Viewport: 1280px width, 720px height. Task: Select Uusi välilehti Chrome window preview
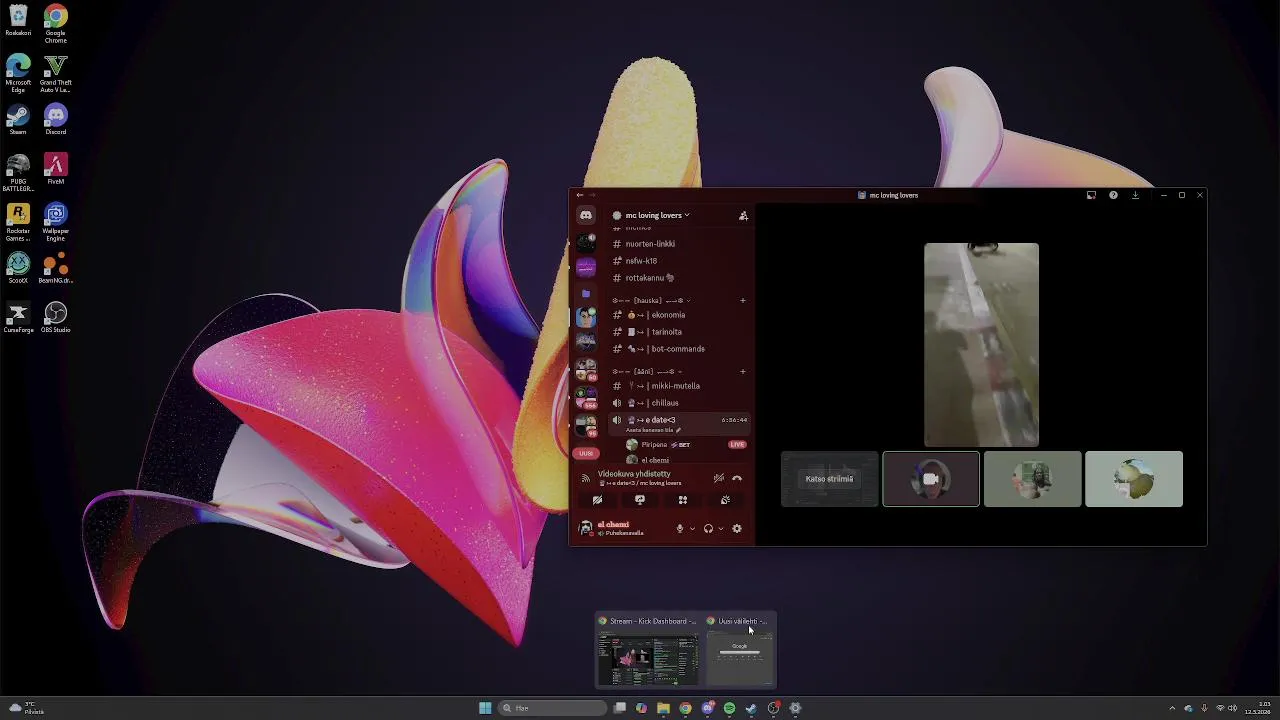(740, 652)
